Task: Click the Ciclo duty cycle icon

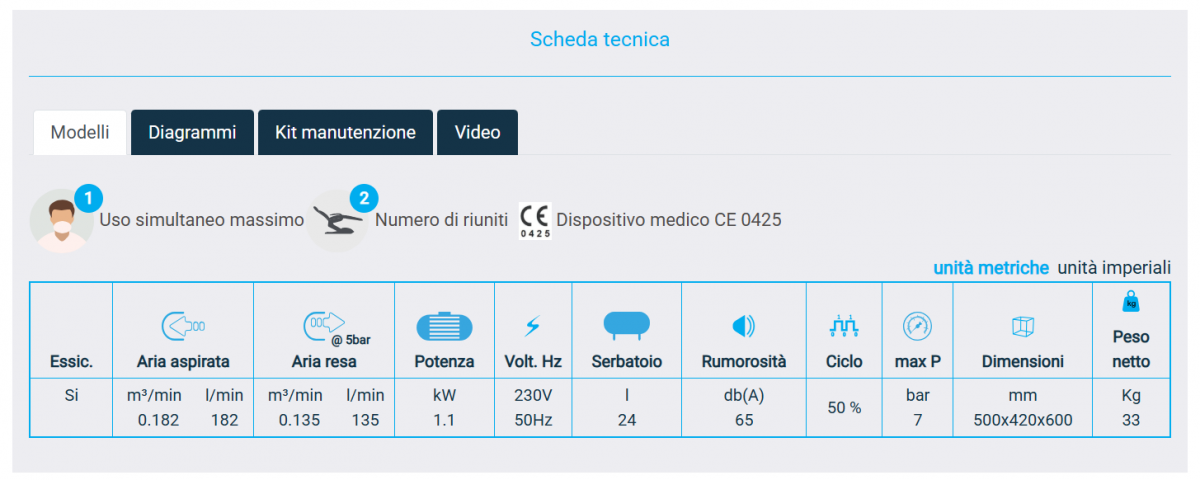Action: click(x=844, y=325)
